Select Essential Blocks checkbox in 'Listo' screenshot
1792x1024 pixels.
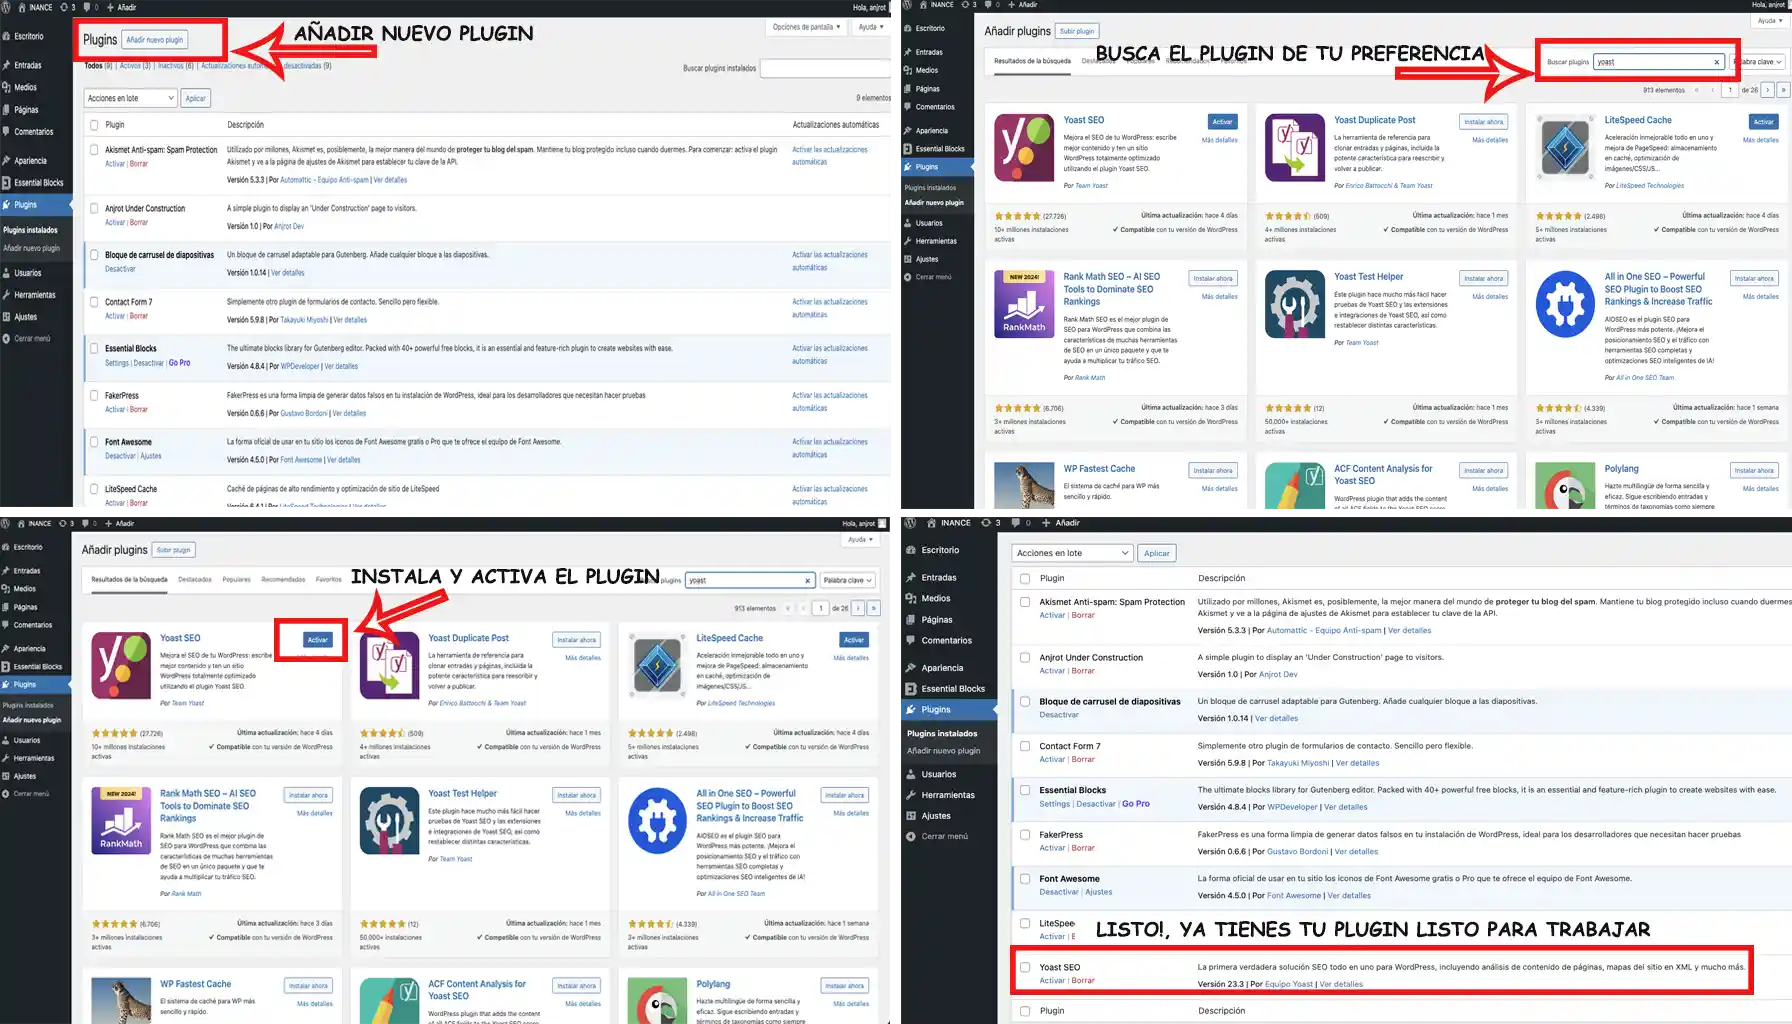click(1025, 790)
